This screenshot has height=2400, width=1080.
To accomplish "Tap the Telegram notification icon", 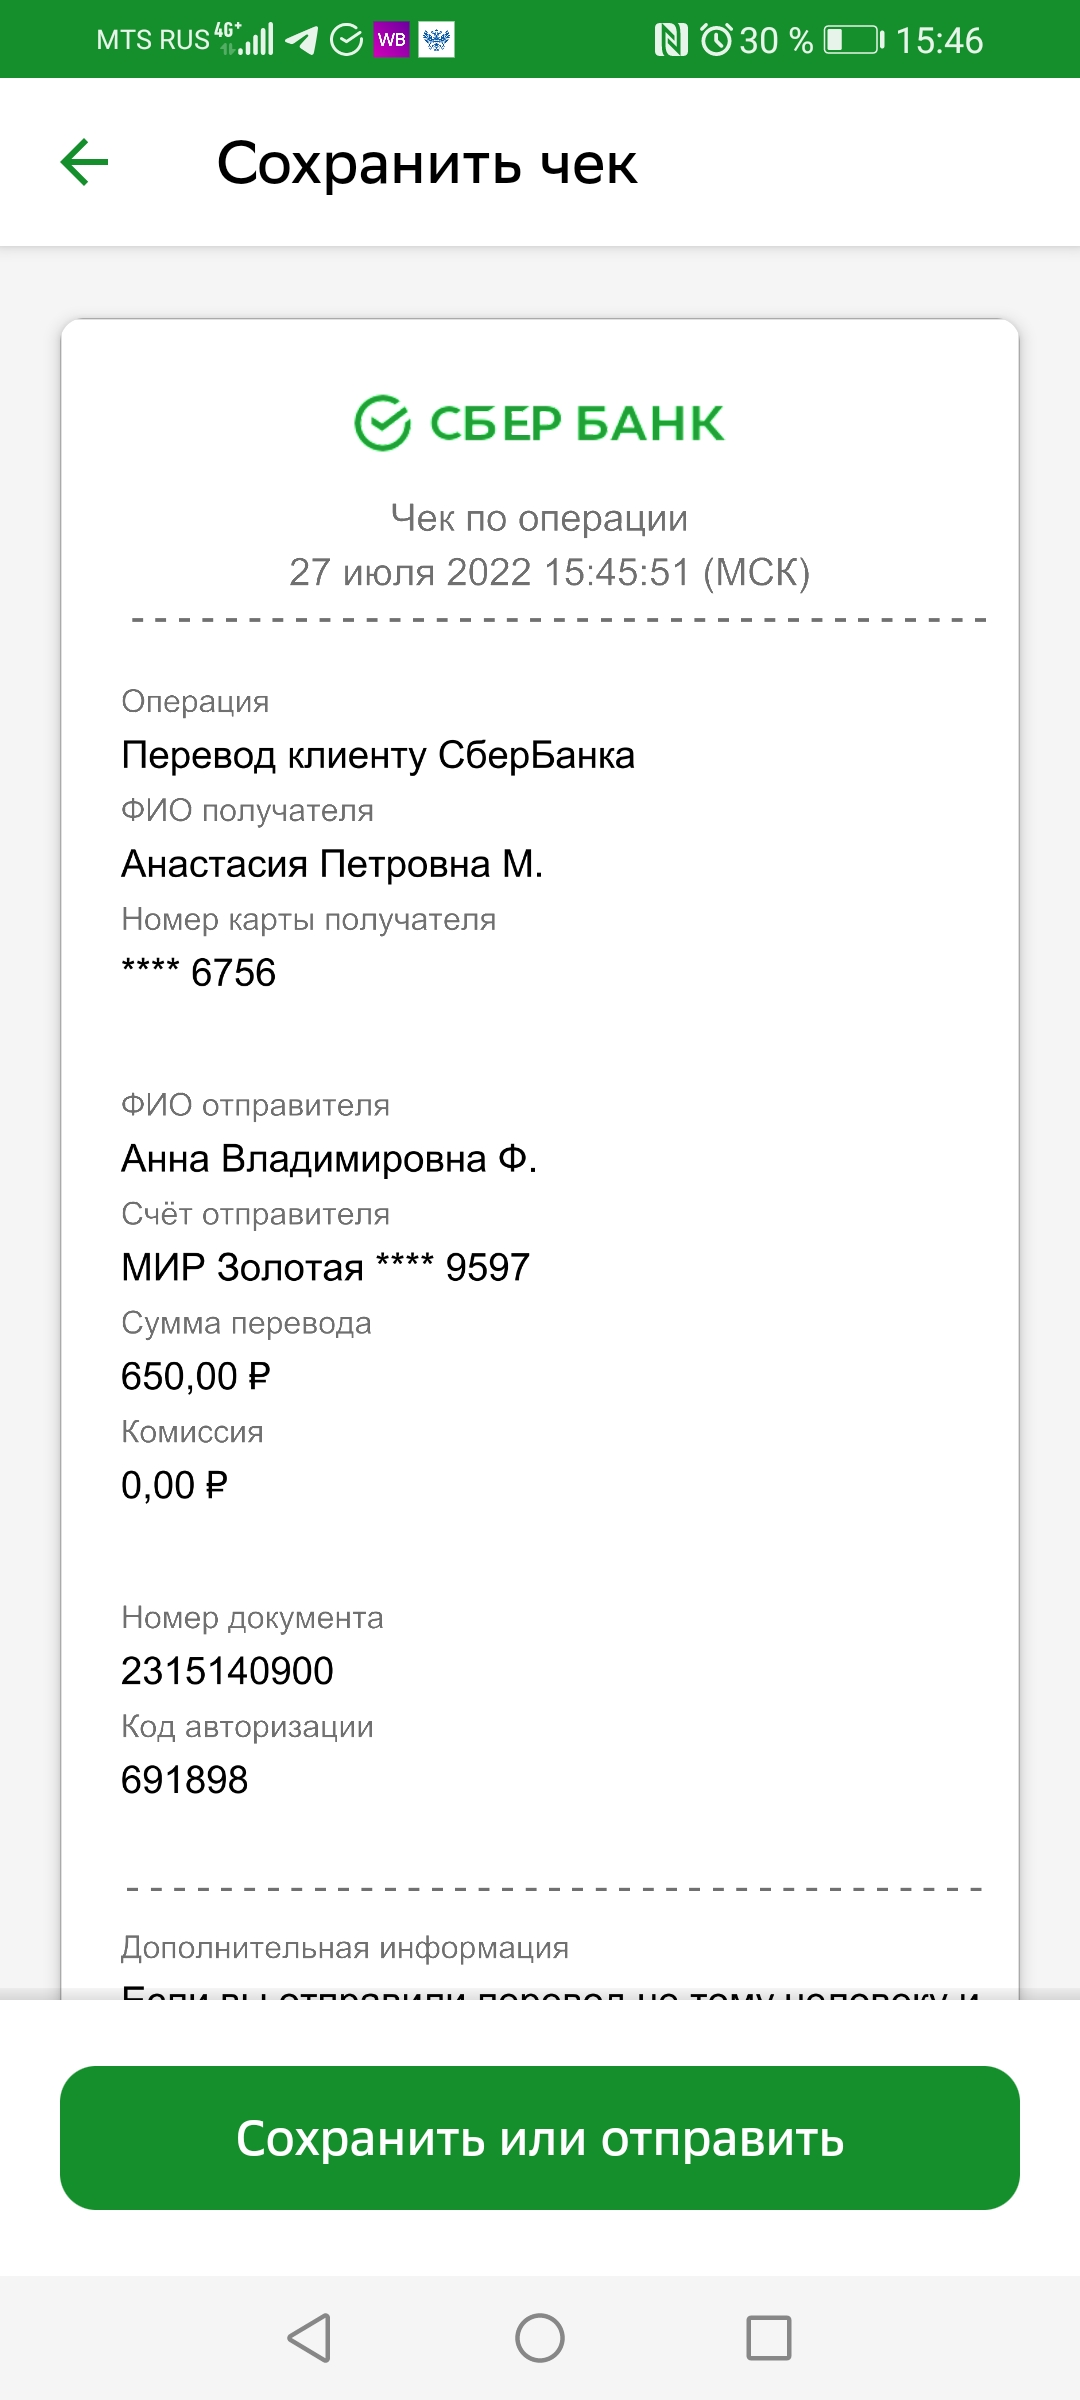I will click(x=301, y=40).
